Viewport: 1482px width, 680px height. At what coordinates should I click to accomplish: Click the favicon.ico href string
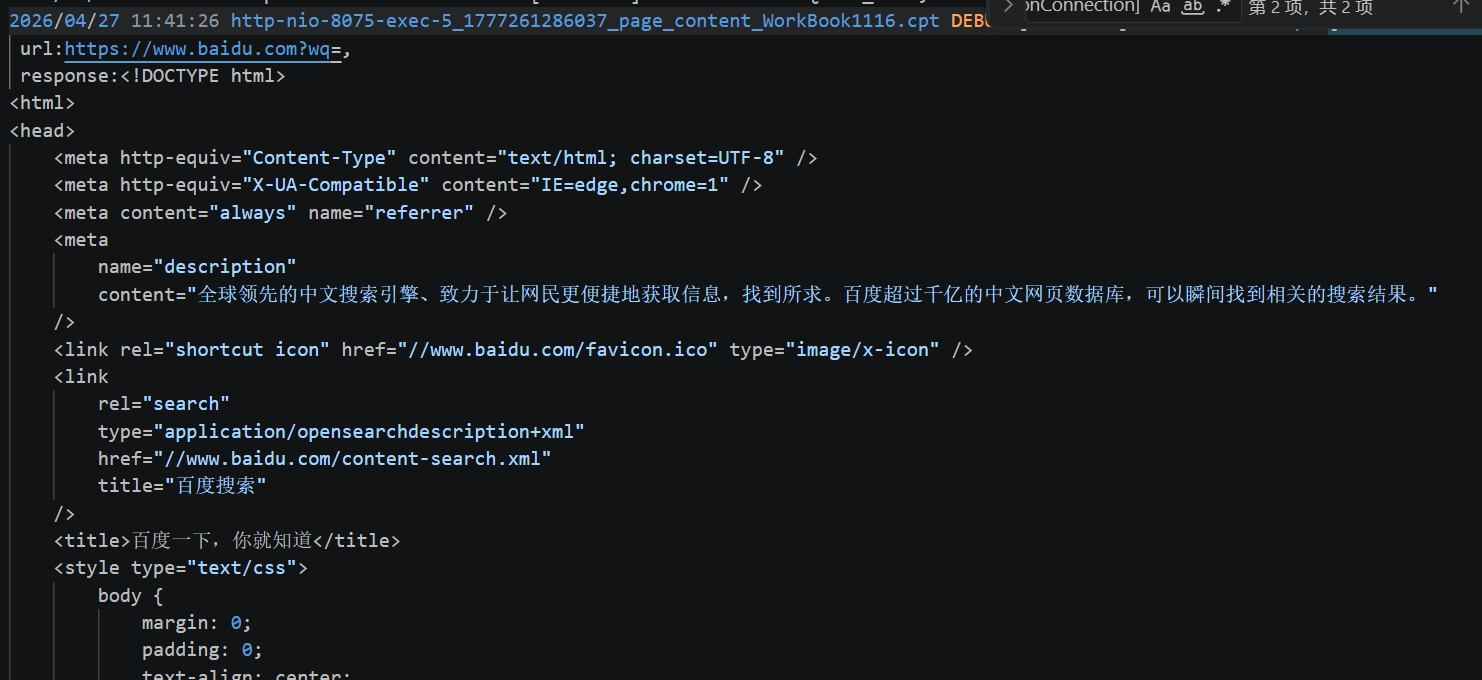tap(558, 350)
